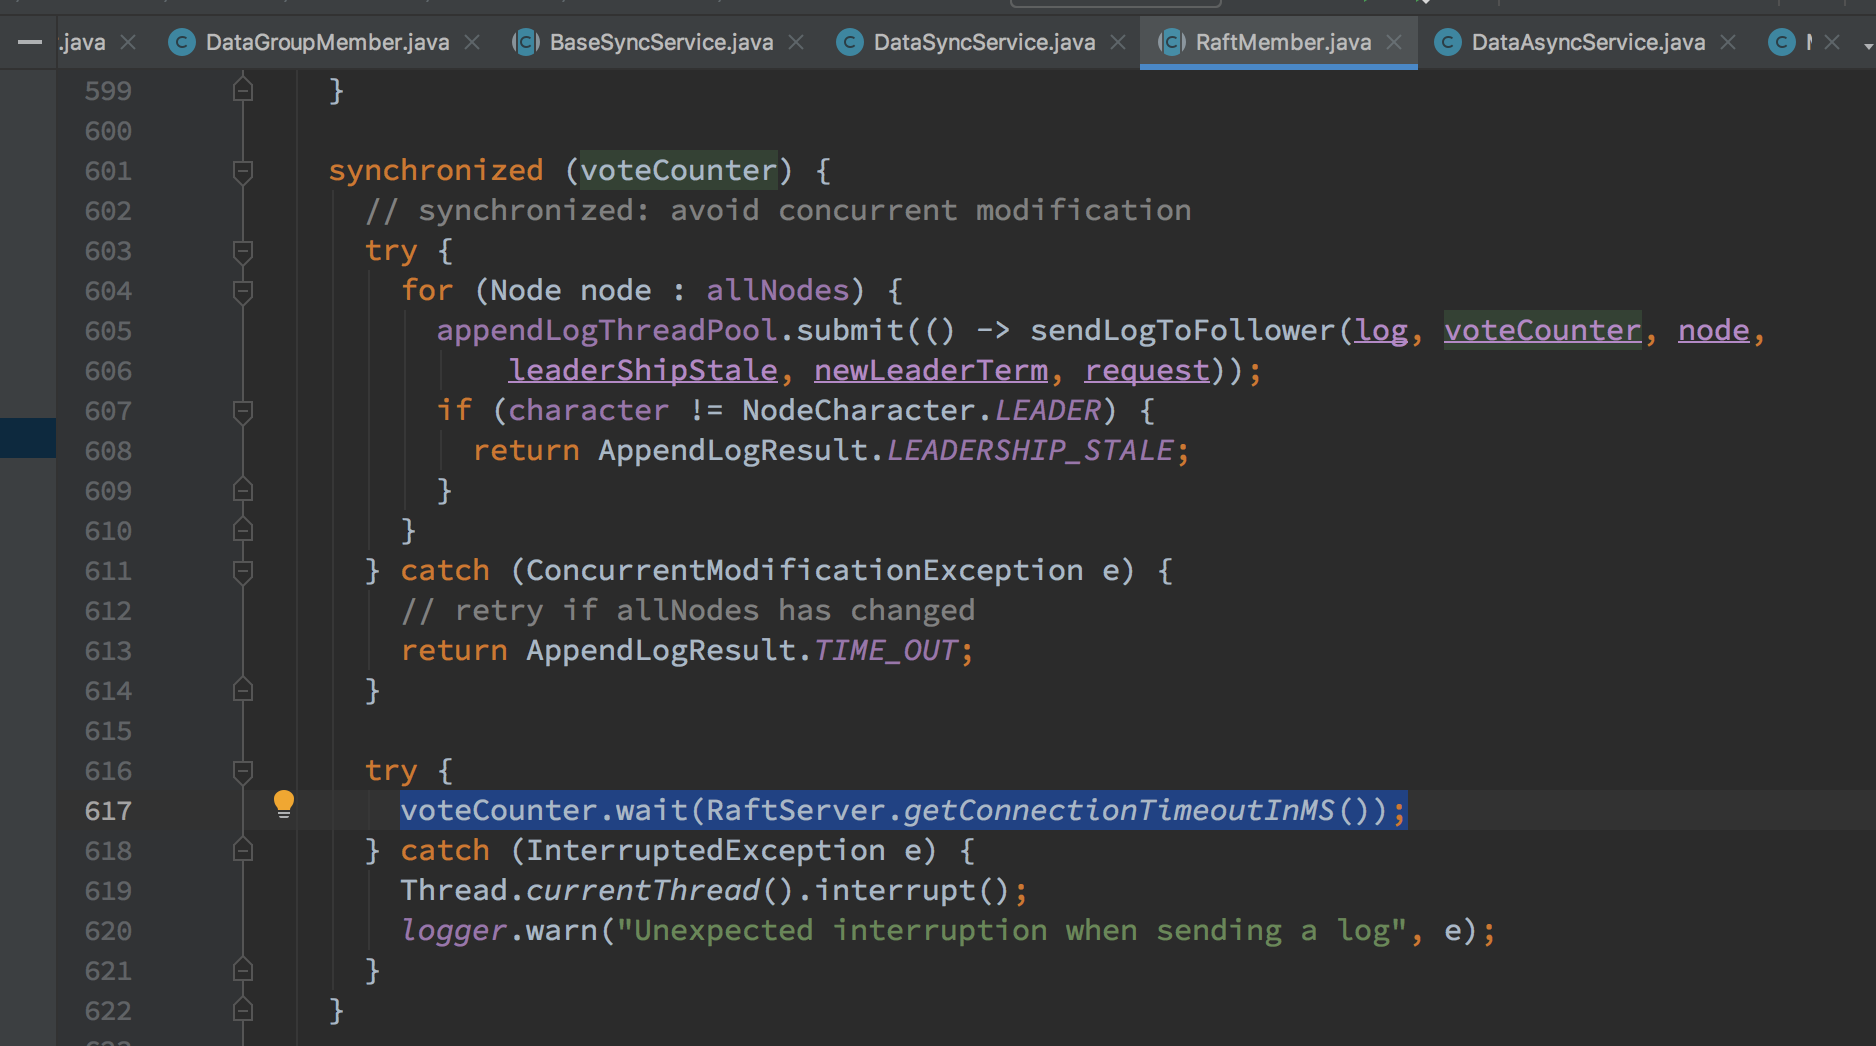Fold the for loop at line 604
Screen dimensions: 1876x1046
coord(243,291)
